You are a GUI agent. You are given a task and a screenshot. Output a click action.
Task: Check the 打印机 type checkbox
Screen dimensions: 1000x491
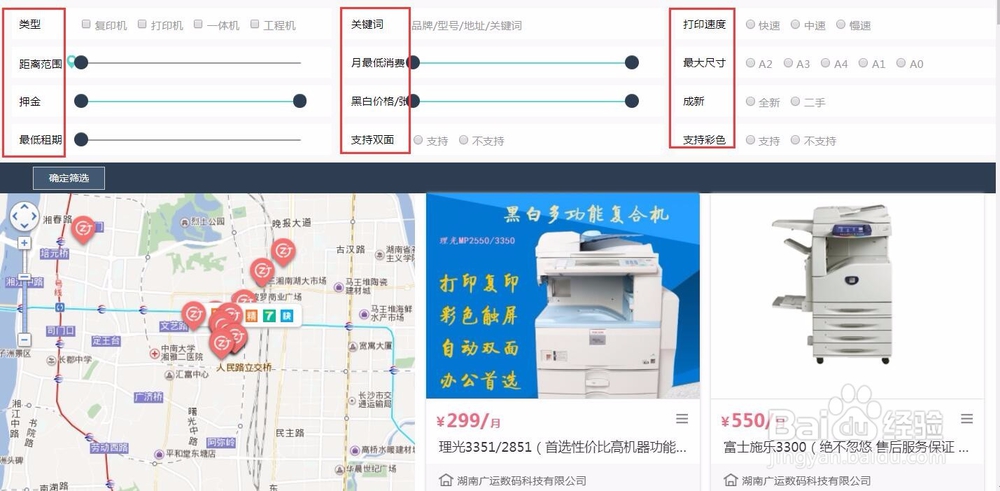[142, 24]
